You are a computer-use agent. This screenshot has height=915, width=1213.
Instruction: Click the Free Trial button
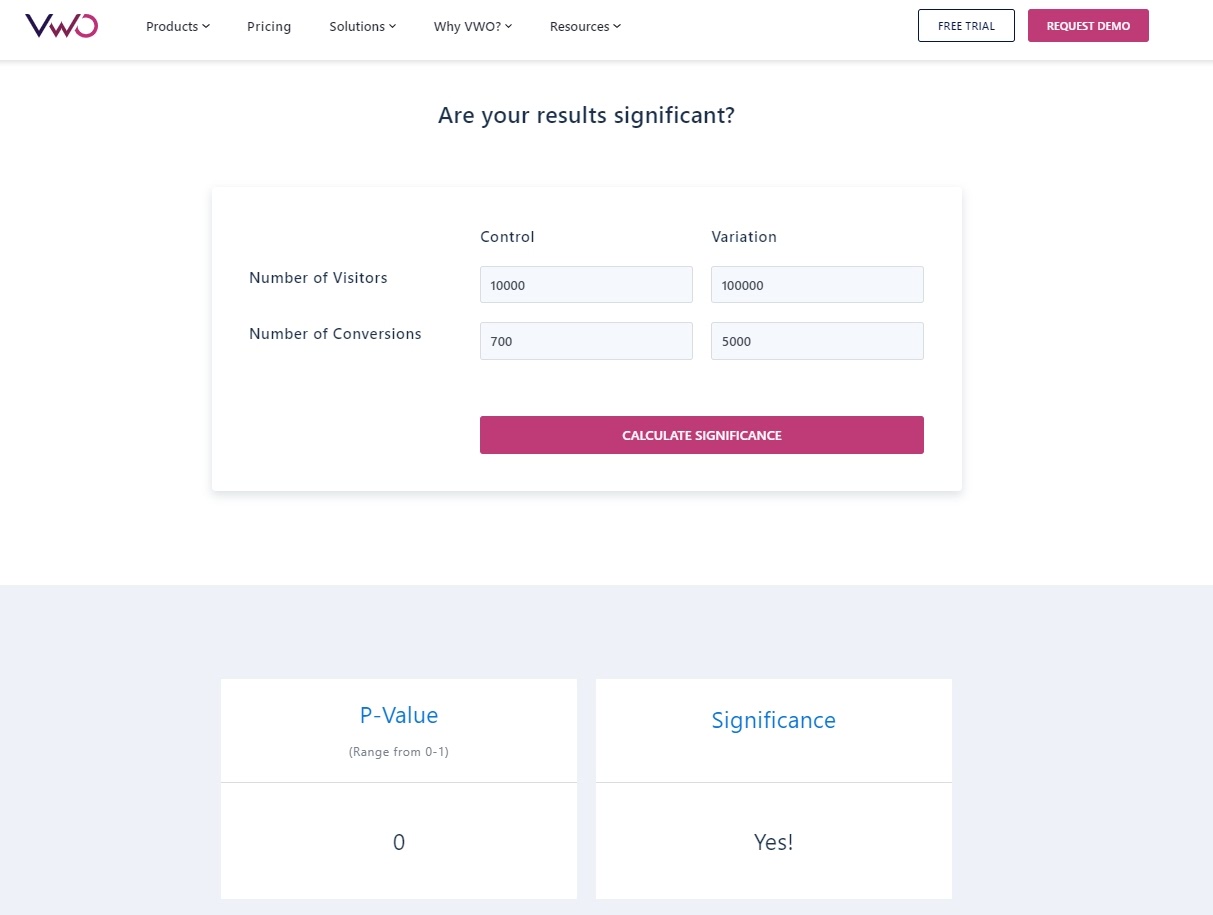click(x=966, y=26)
